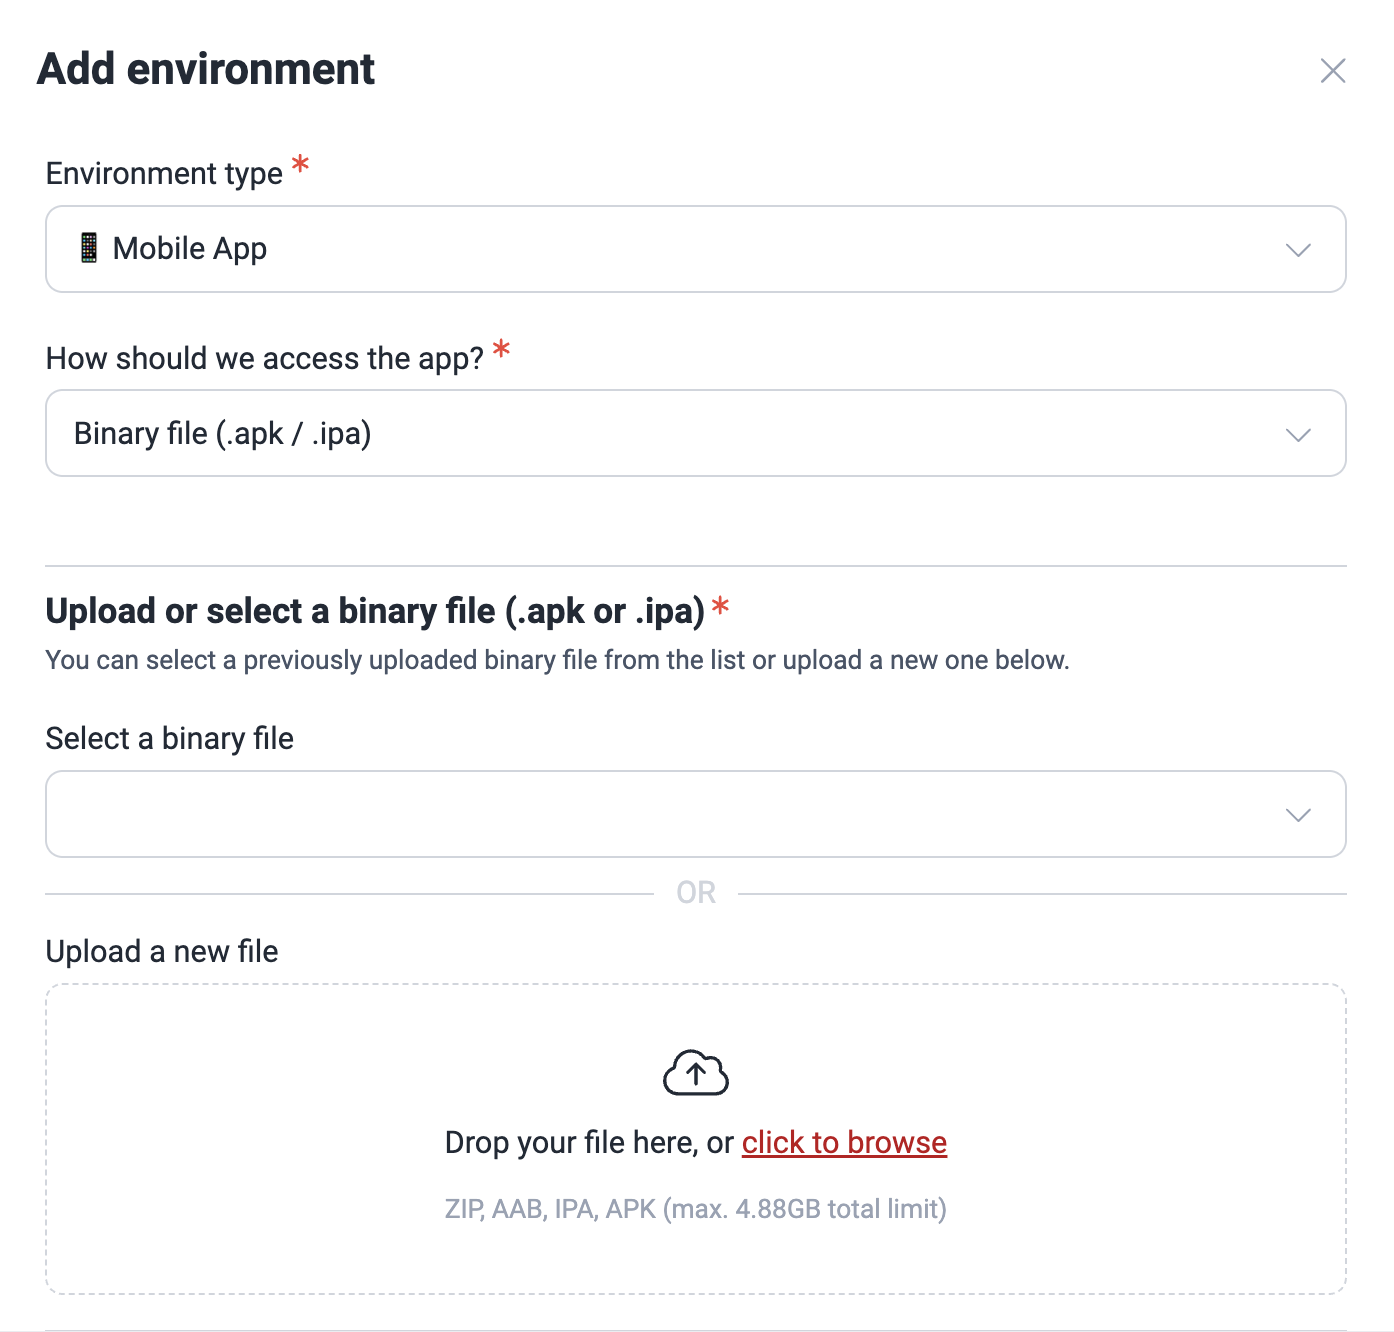
Task: Open the 'Select a binary file' dropdown
Action: point(695,814)
